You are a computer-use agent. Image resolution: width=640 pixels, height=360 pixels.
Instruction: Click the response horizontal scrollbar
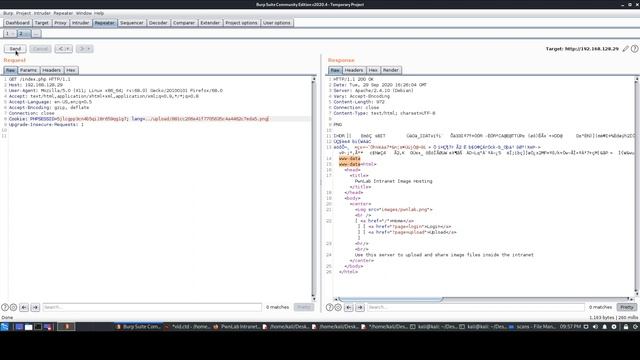[390, 299]
